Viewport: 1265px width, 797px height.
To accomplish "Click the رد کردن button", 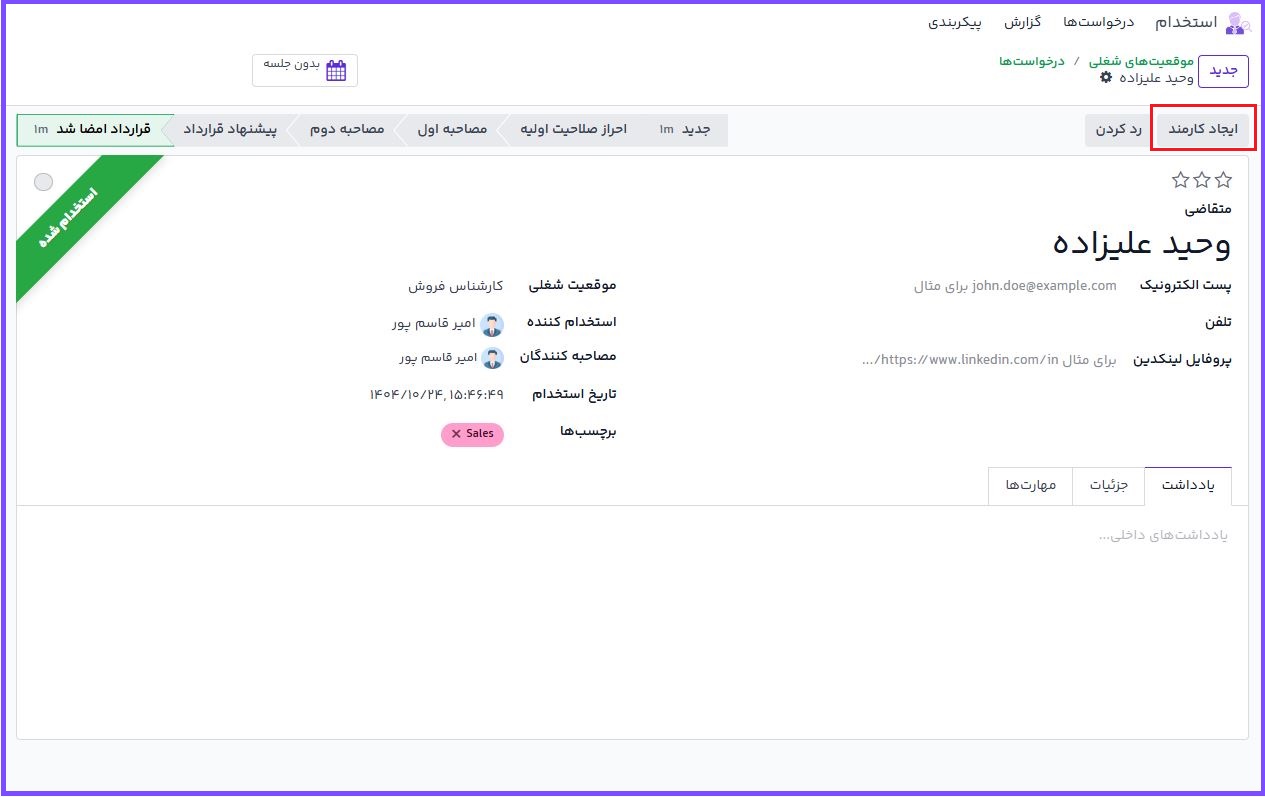I will point(1119,130).
